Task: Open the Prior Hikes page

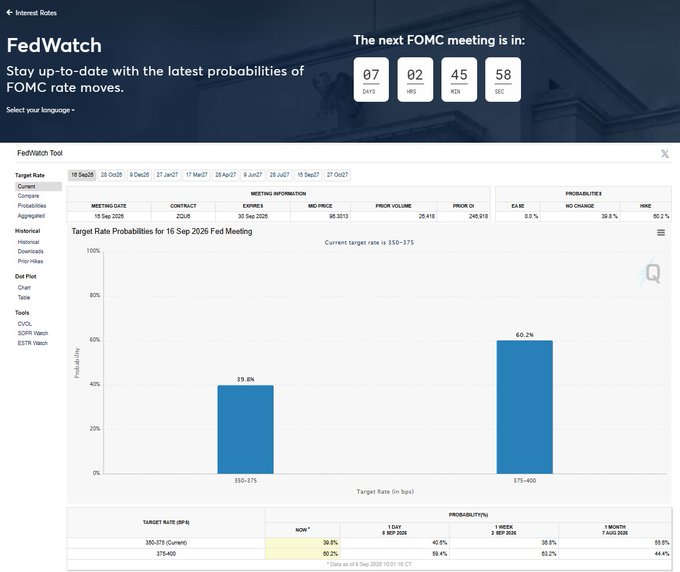Action: [30, 261]
